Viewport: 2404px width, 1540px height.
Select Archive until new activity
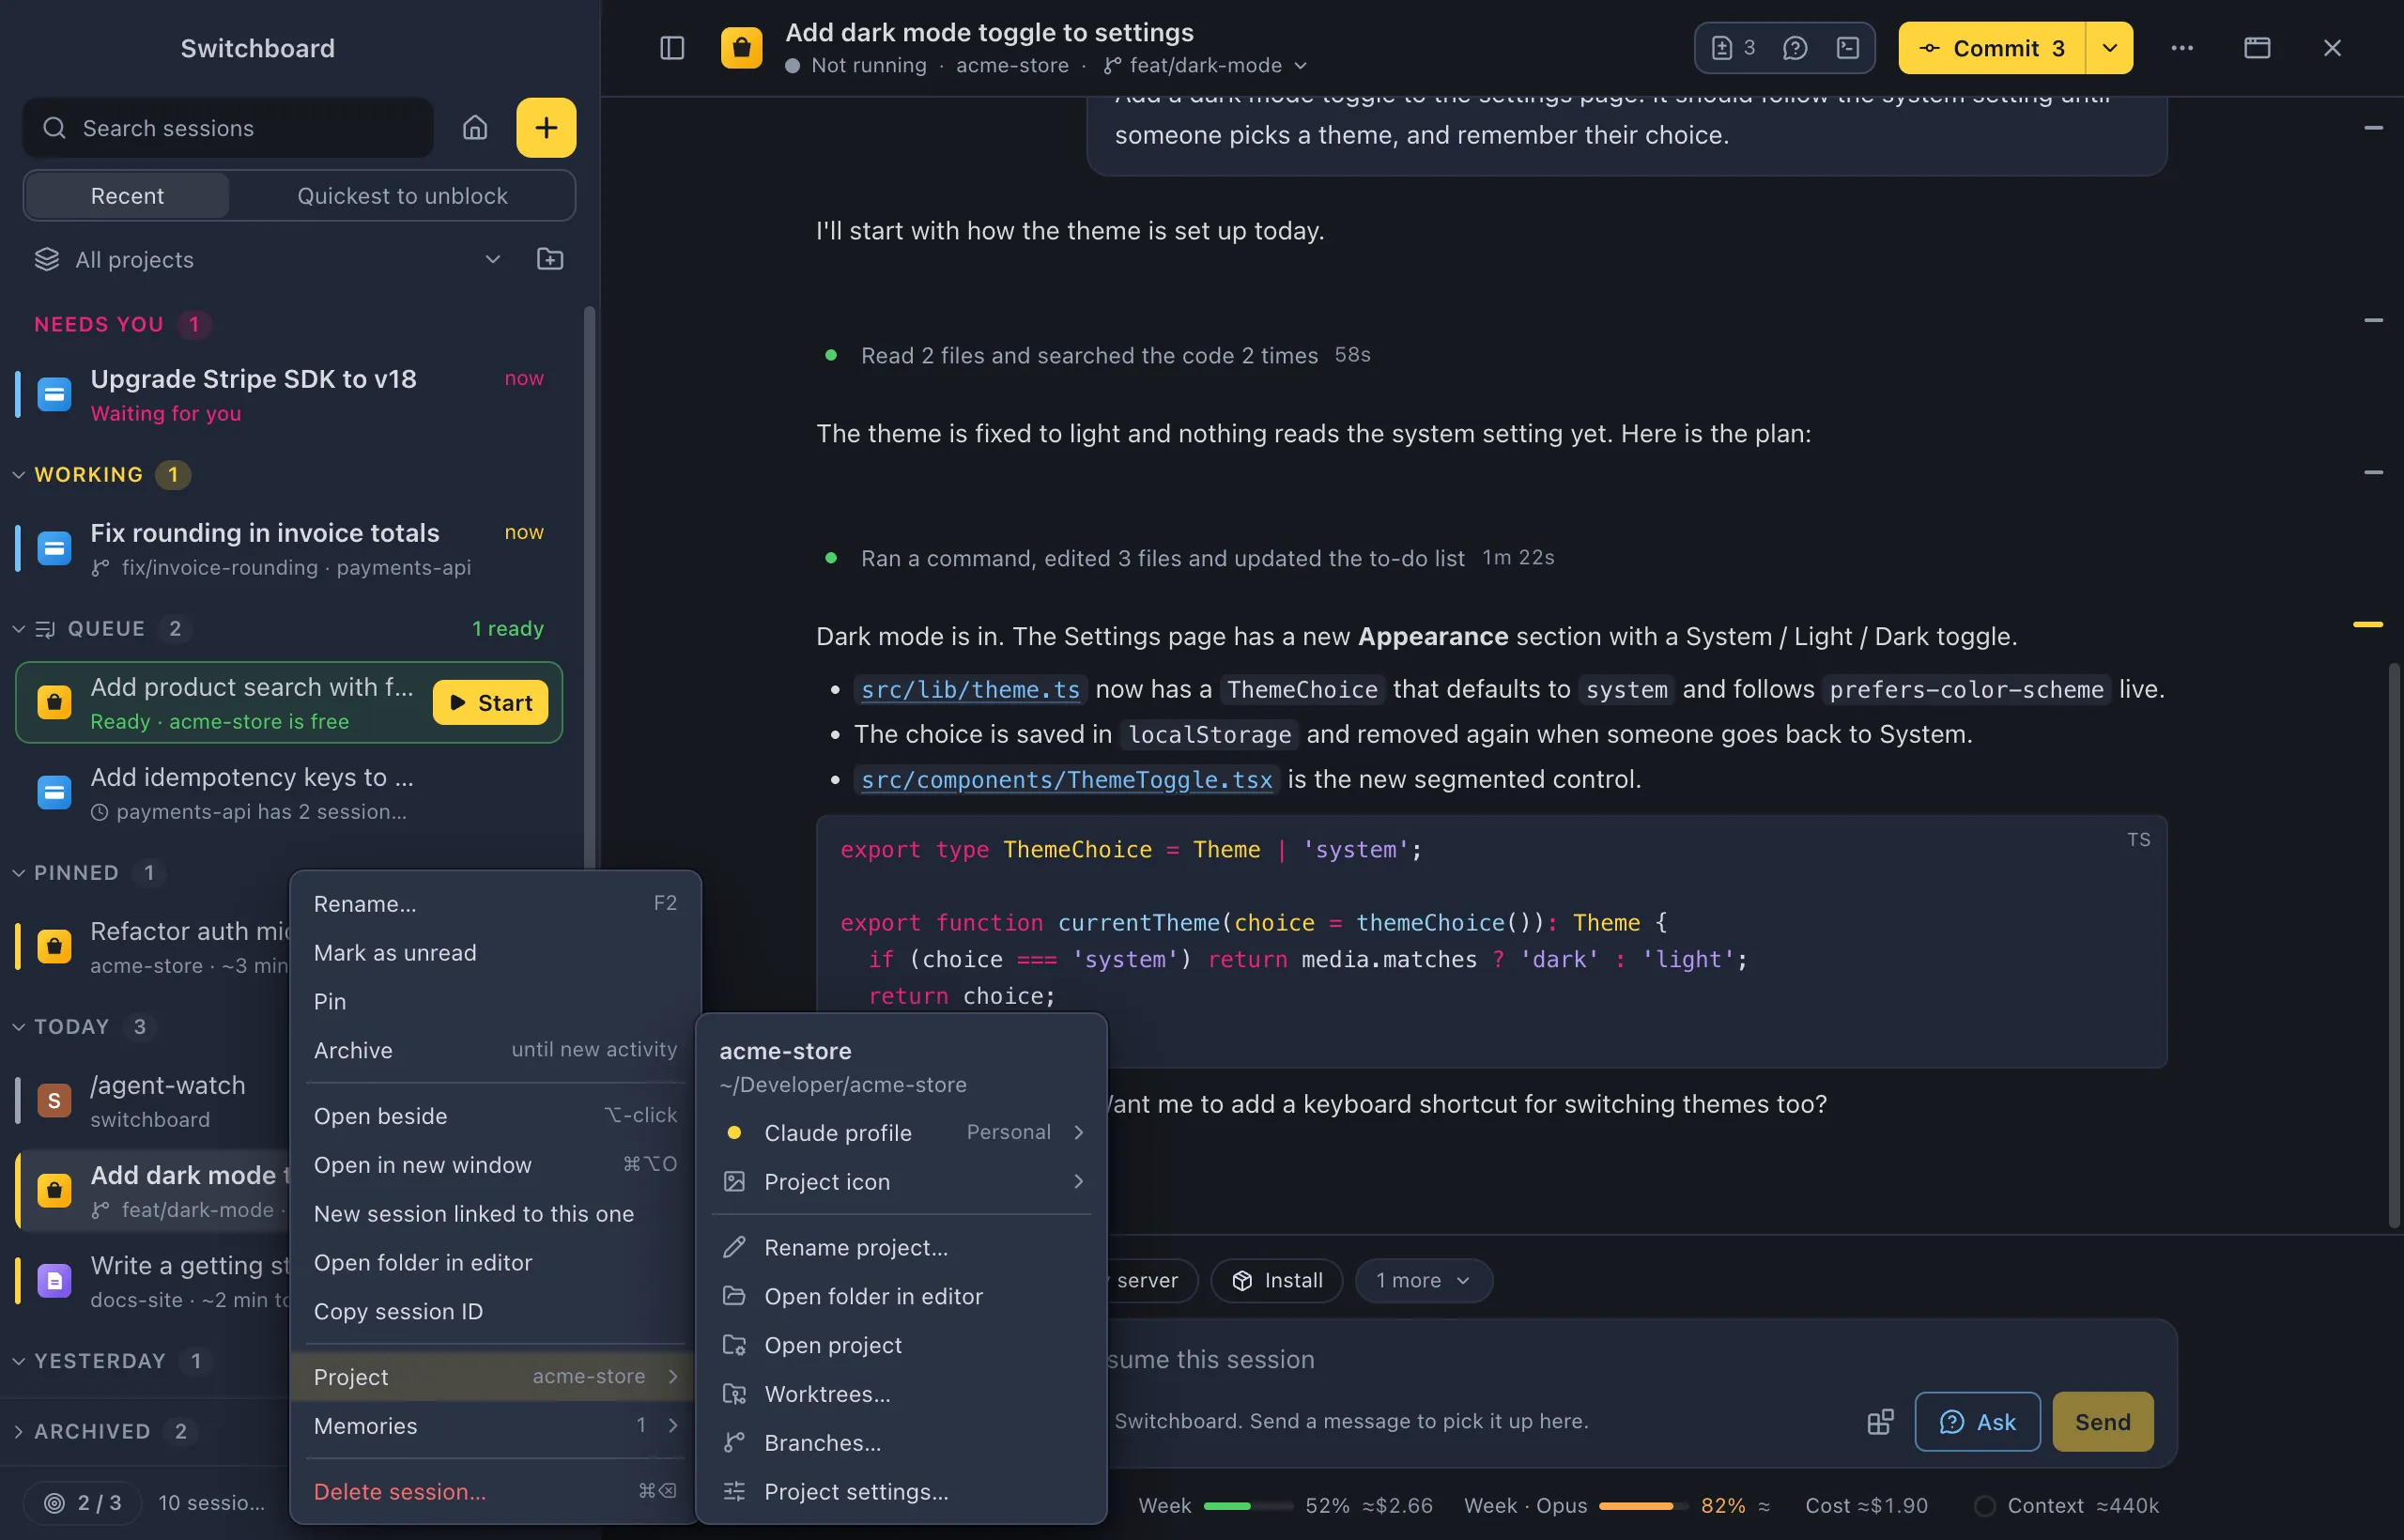[495, 1050]
